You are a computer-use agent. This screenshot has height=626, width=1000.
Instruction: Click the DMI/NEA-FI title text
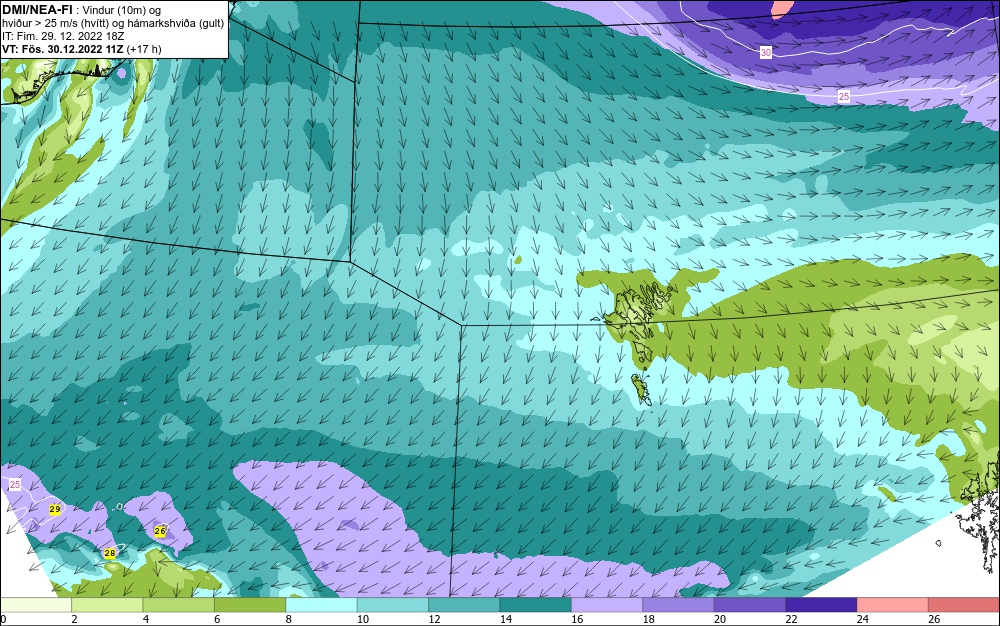pos(36,10)
